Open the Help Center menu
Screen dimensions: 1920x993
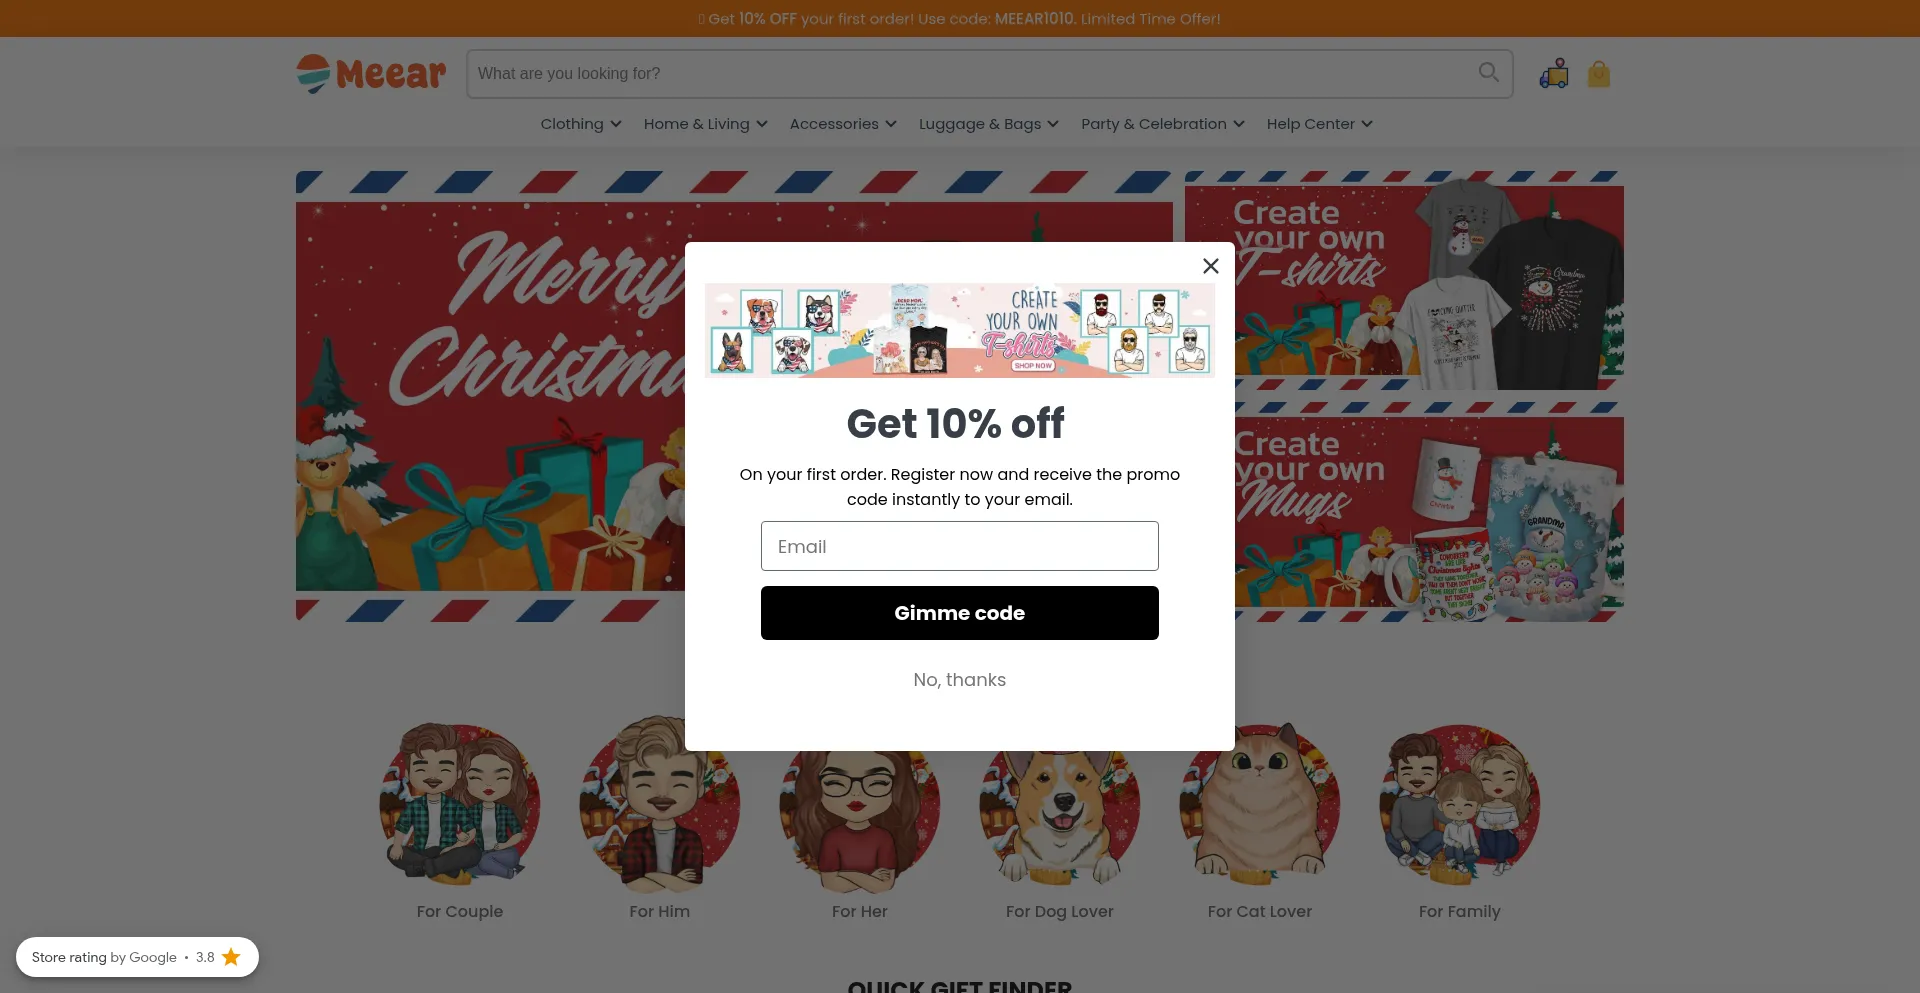tap(1319, 124)
